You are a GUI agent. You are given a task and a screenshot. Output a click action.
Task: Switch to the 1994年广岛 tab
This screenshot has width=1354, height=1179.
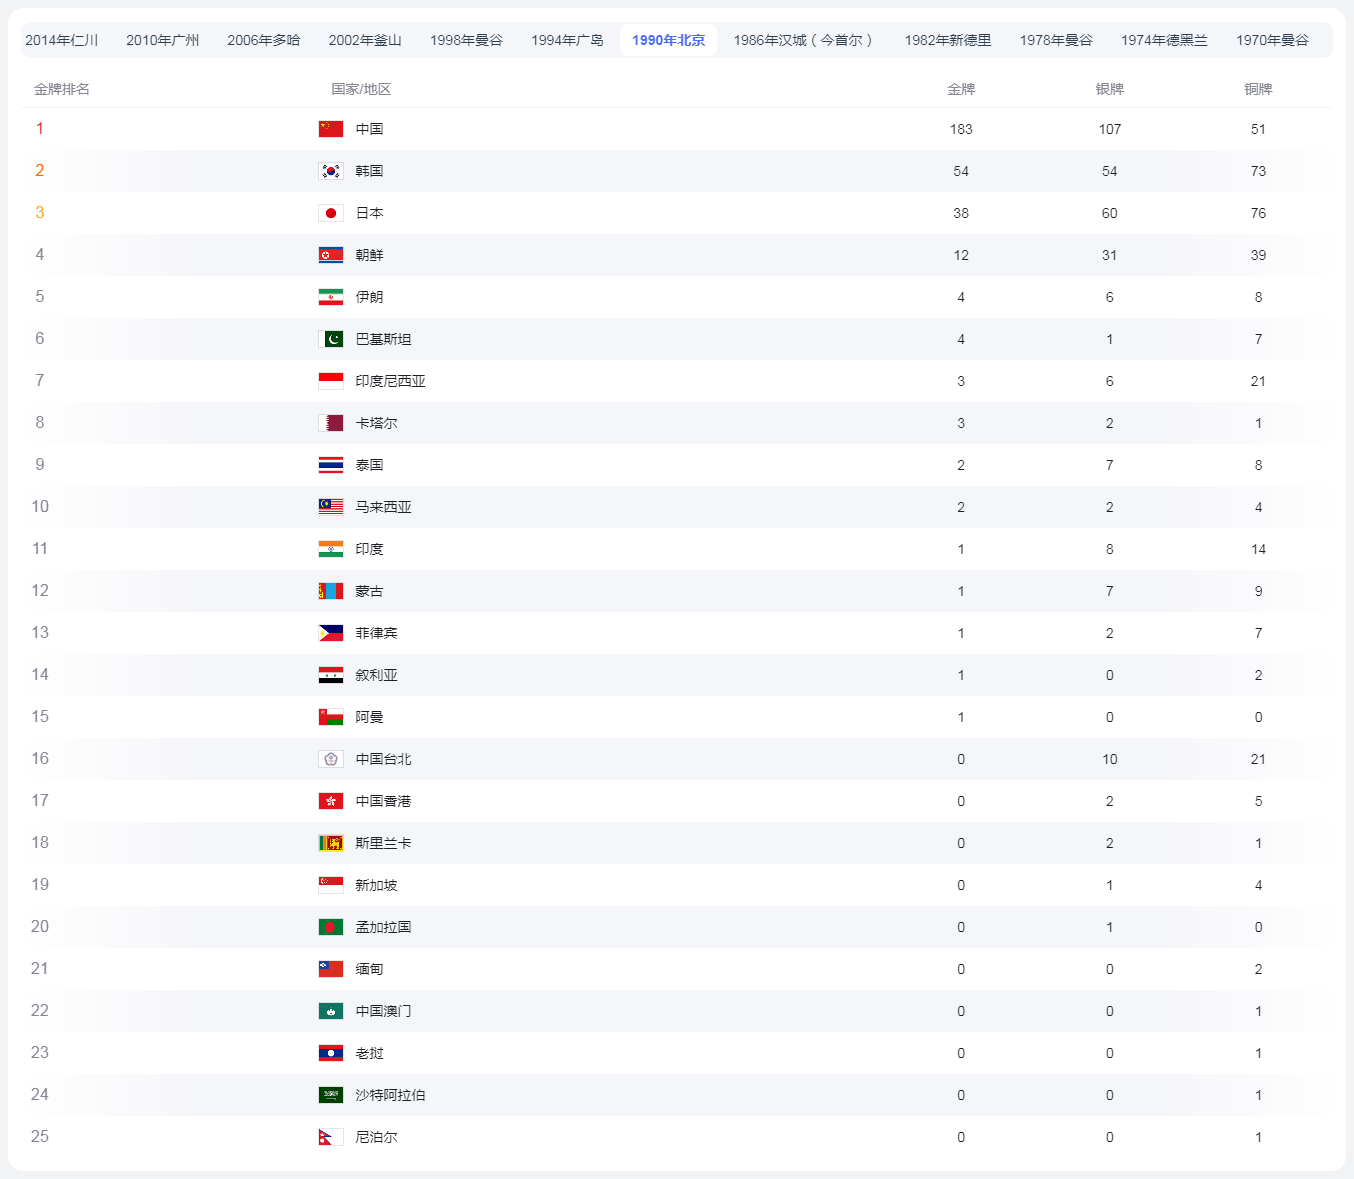pyautogui.click(x=568, y=40)
